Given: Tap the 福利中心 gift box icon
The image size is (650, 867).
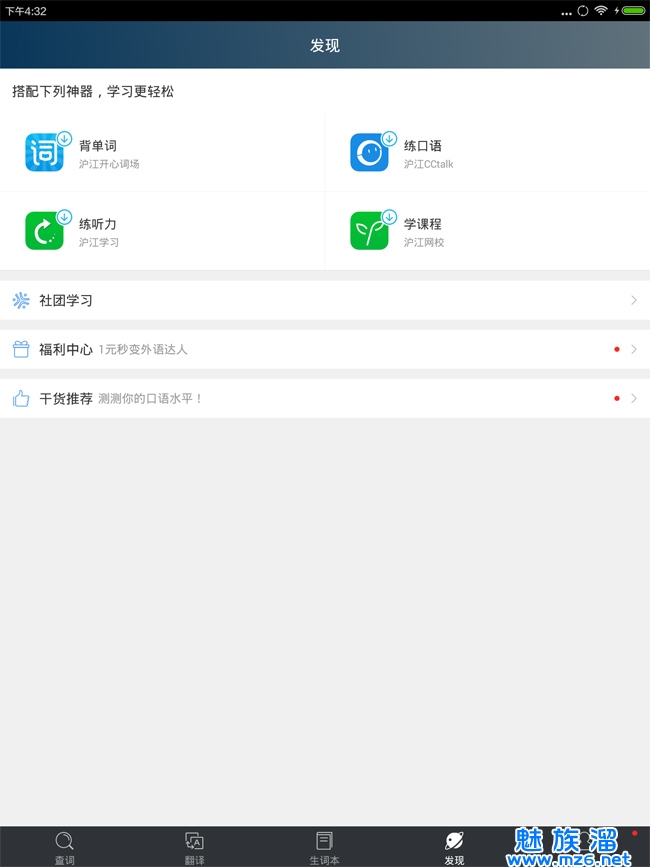Looking at the screenshot, I should tap(21, 349).
